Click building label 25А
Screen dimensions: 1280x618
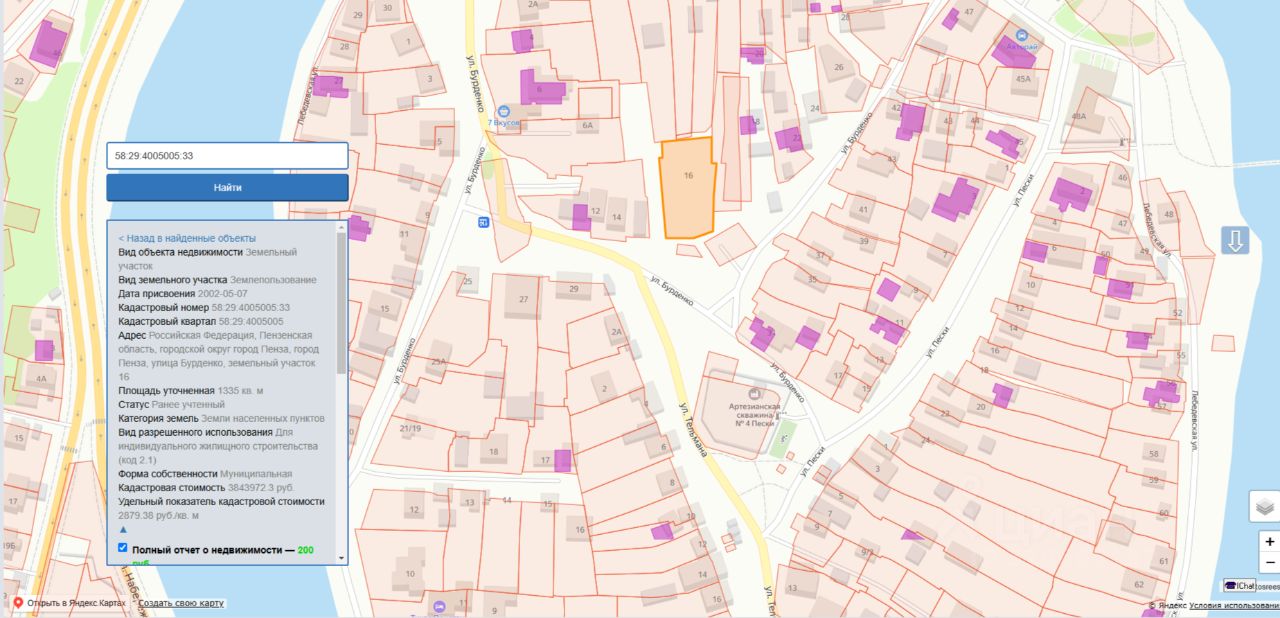(x=439, y=361)
